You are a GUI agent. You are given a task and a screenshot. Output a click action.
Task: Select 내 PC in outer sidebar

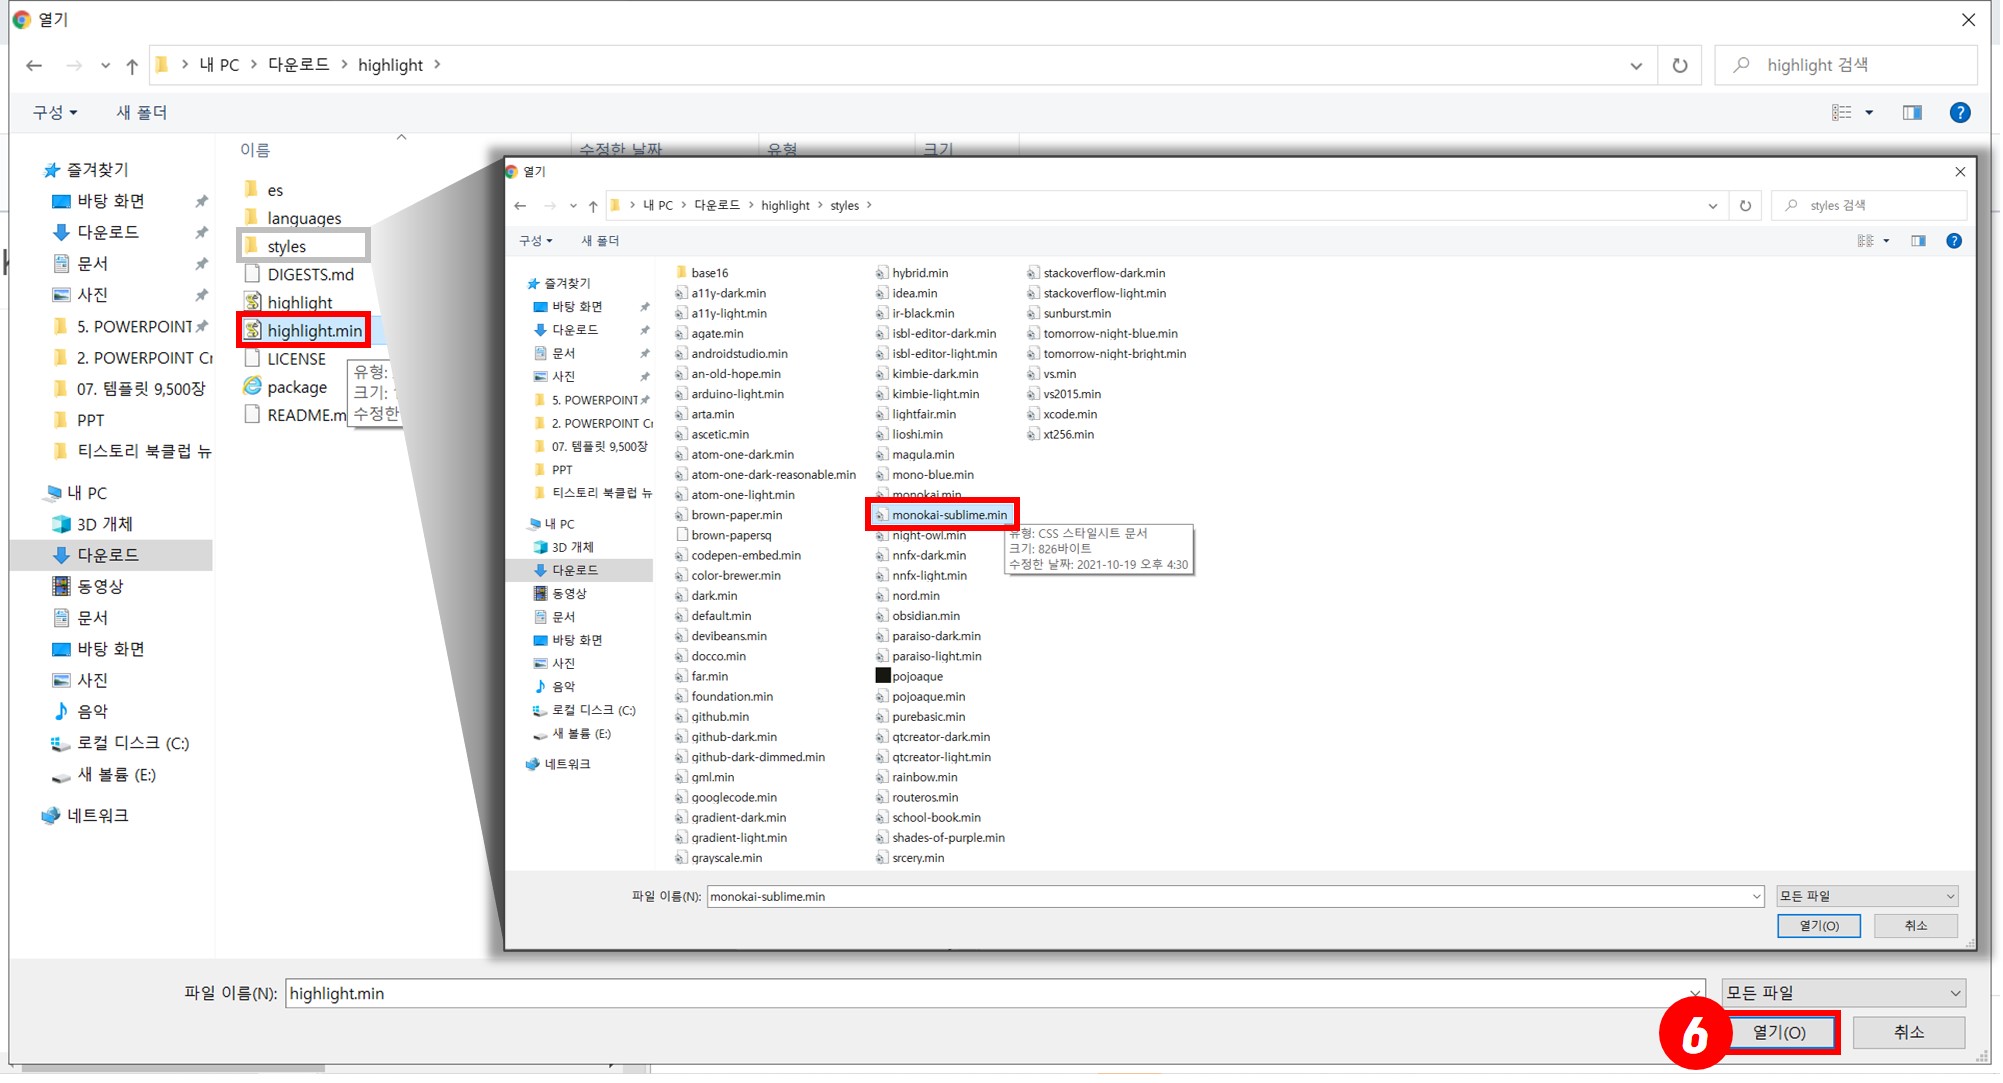[x=86, y=493]
